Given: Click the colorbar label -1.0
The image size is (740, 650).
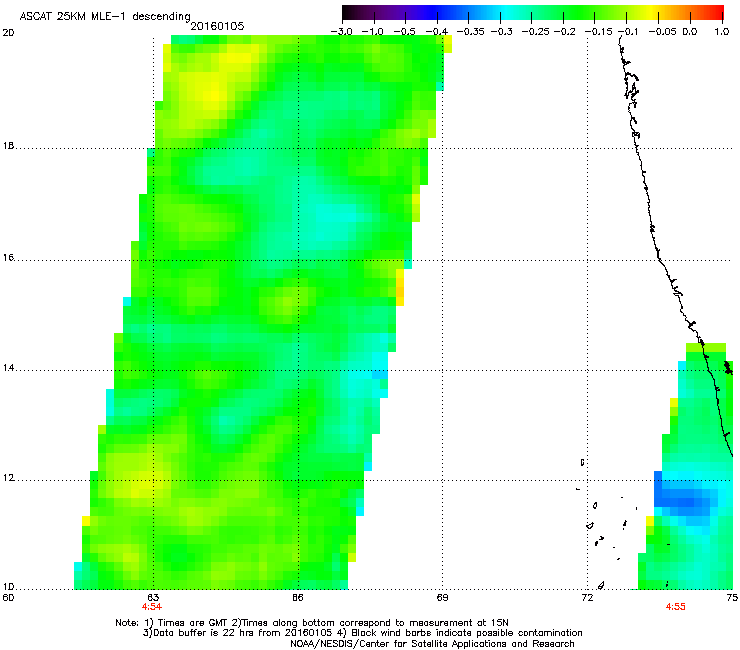Looking at the screenshot, I should (373, 32).
